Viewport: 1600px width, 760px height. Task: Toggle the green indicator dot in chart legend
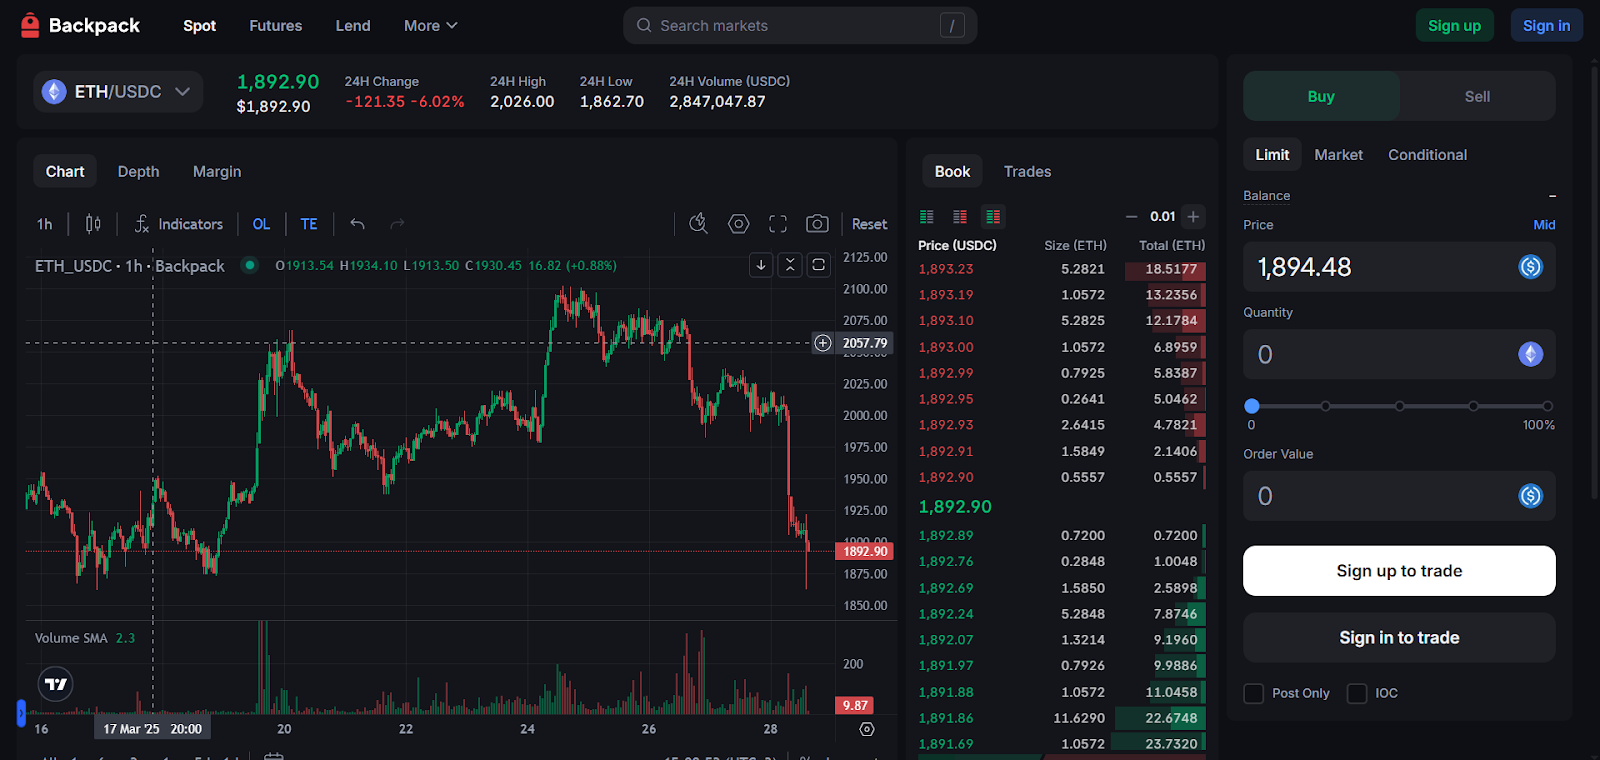point(250,265)
